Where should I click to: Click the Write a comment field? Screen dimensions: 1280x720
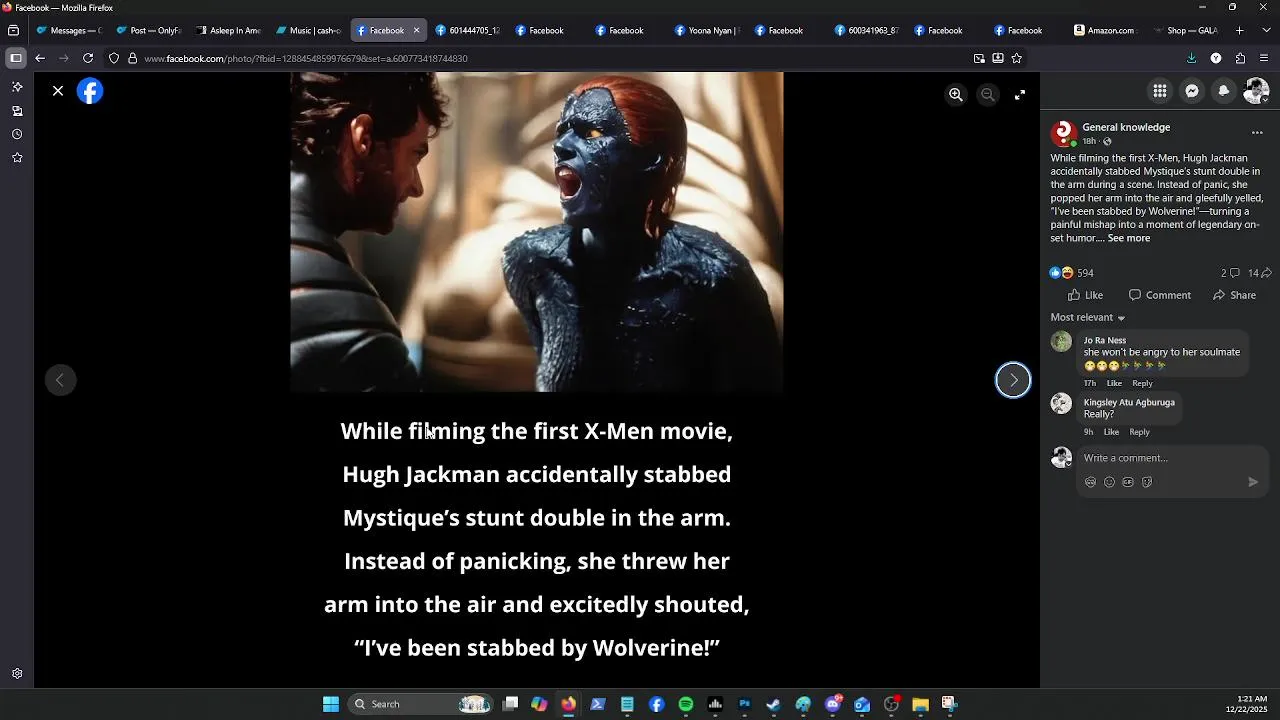[x=1174, y=458]
